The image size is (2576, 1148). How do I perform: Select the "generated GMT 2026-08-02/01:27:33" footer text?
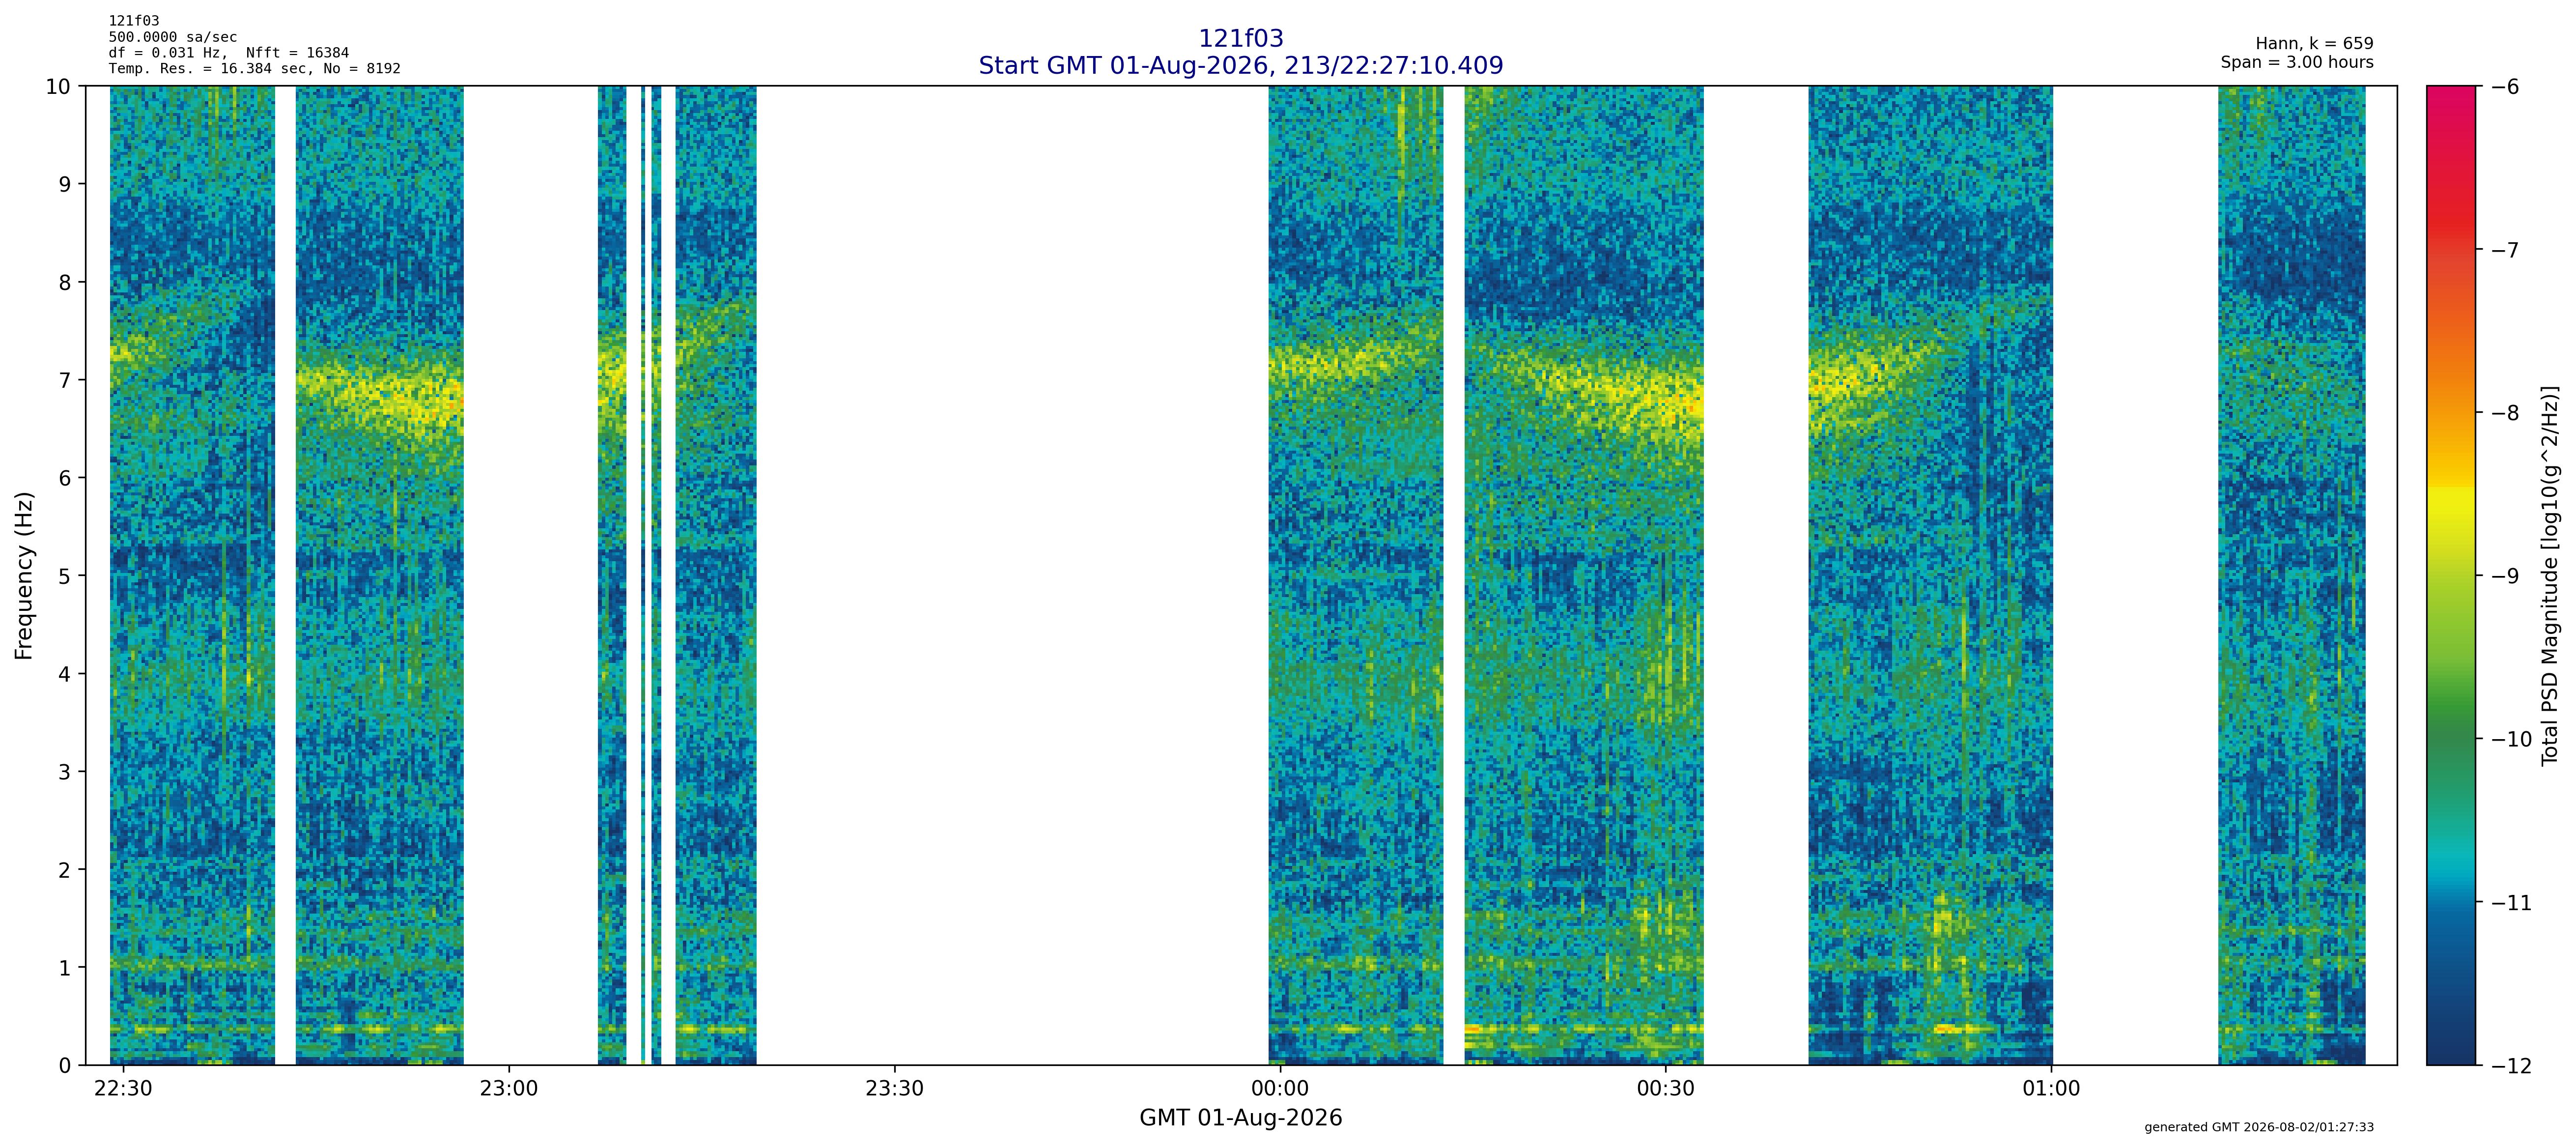2259,1127
